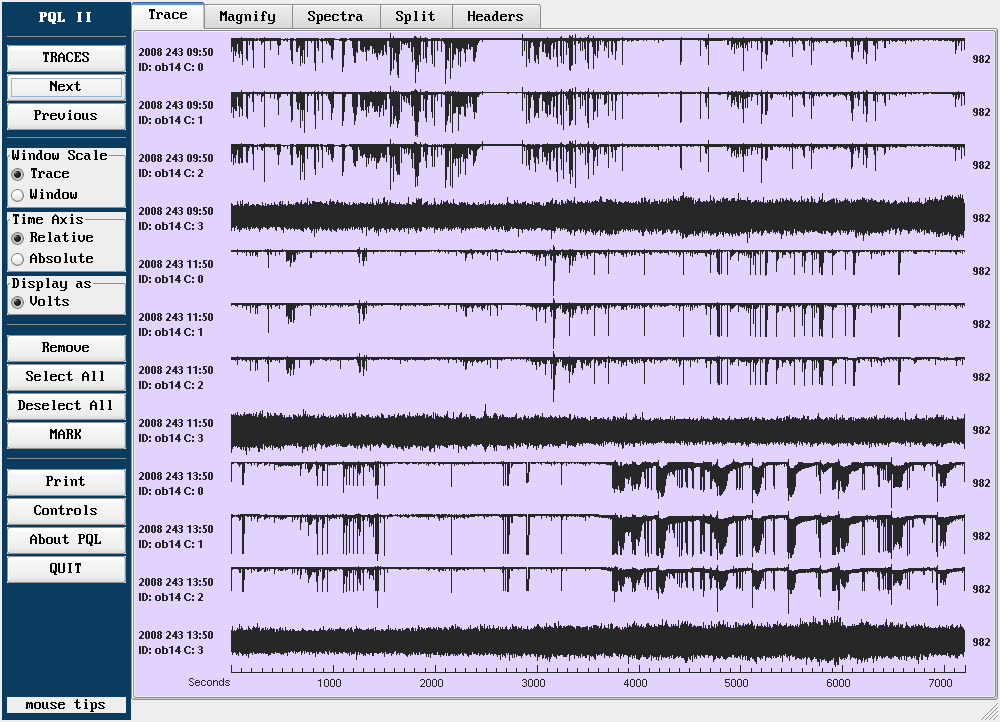The height and width of the screenshot is (722, 1000).
Task: Go to Previous traces page
Action: click(x=66, y=116)
